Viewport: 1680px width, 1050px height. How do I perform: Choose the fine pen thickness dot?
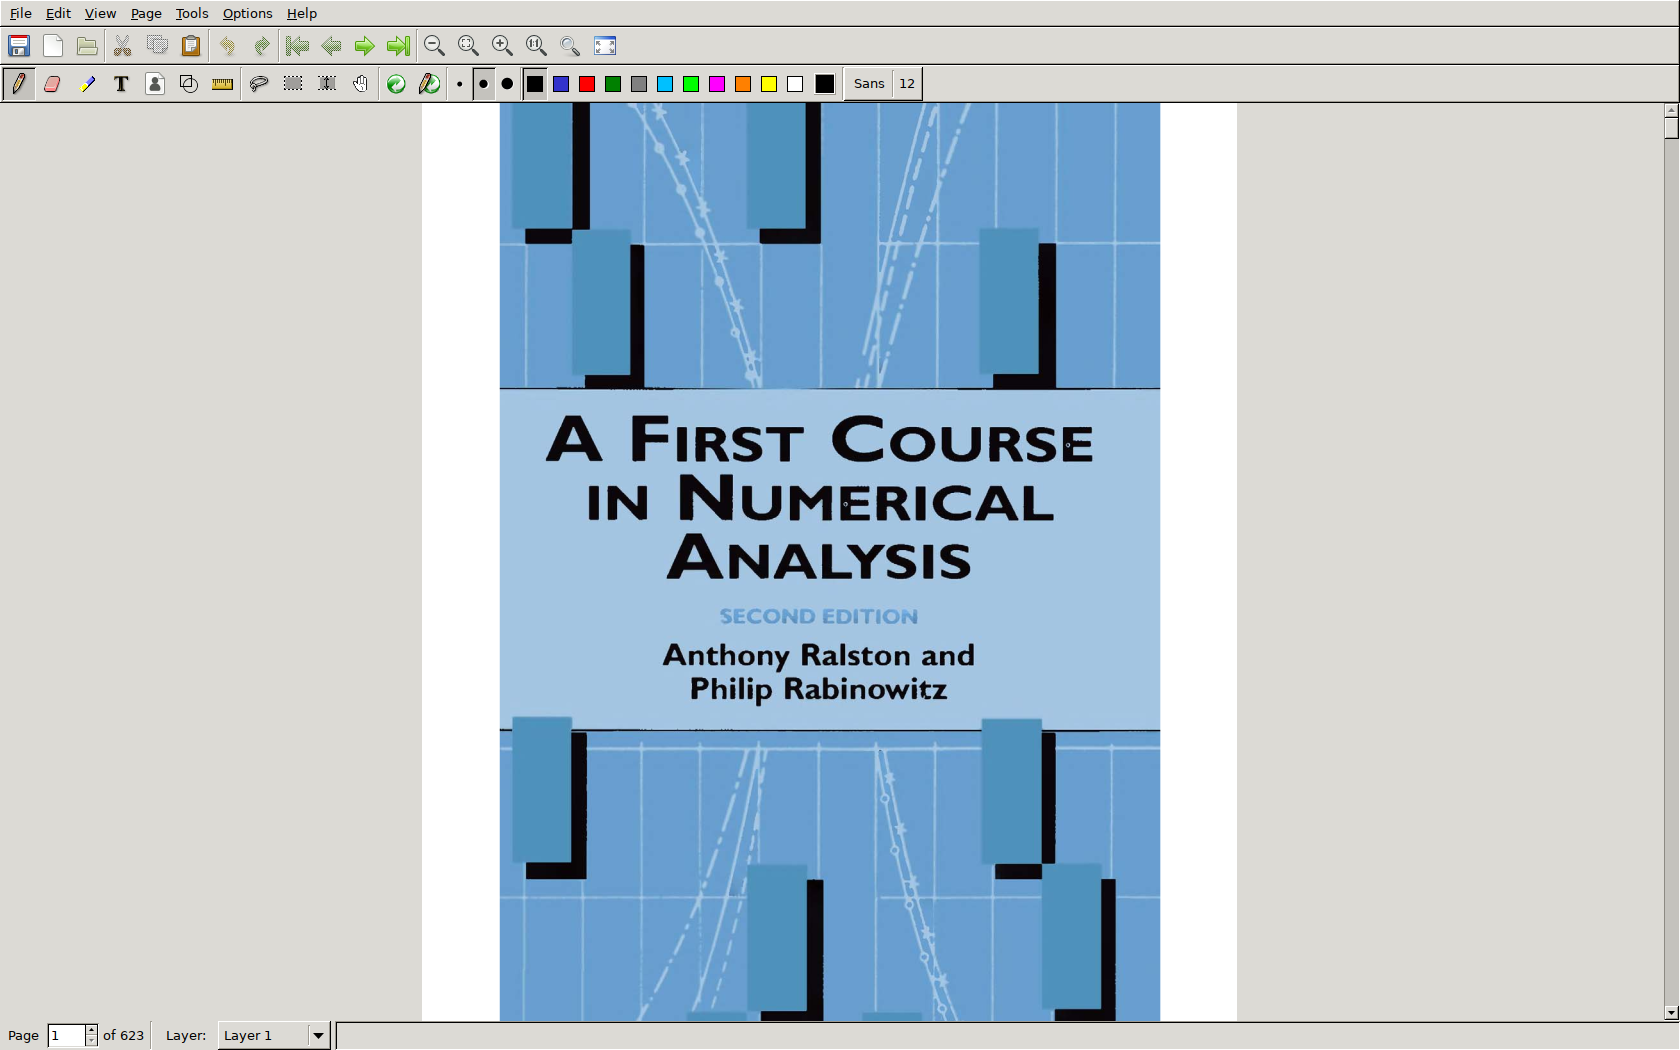tap(459, 84)
